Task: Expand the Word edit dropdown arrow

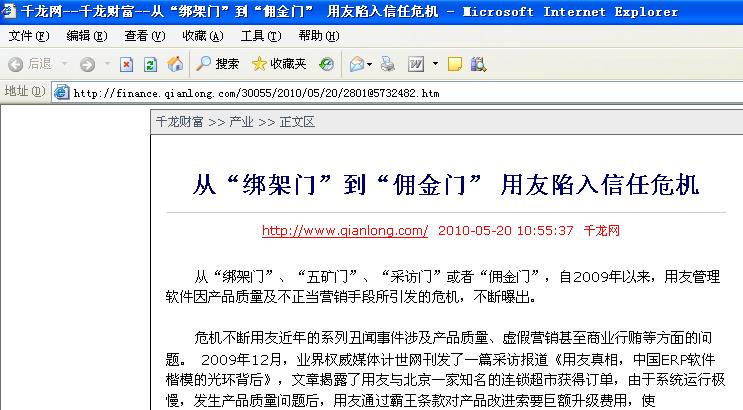Action: 435,64
